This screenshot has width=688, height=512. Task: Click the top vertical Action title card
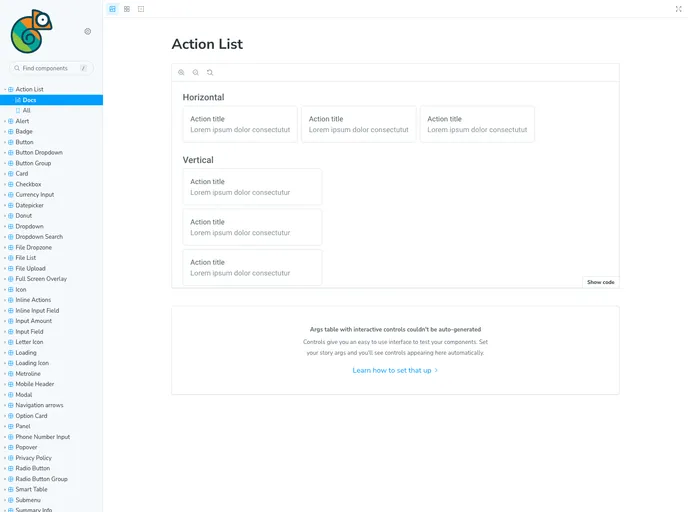click(x=252, y=187)
